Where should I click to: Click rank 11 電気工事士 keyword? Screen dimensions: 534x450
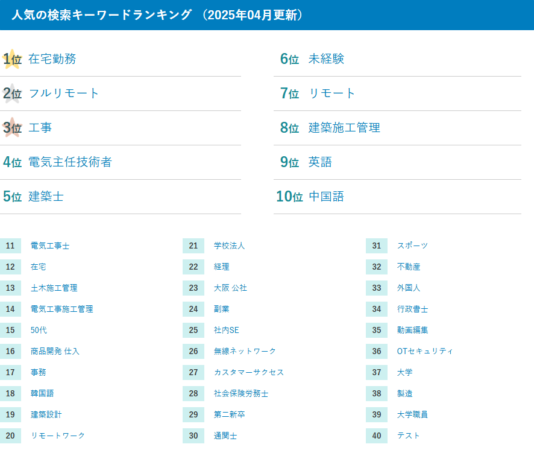point(50,246)
